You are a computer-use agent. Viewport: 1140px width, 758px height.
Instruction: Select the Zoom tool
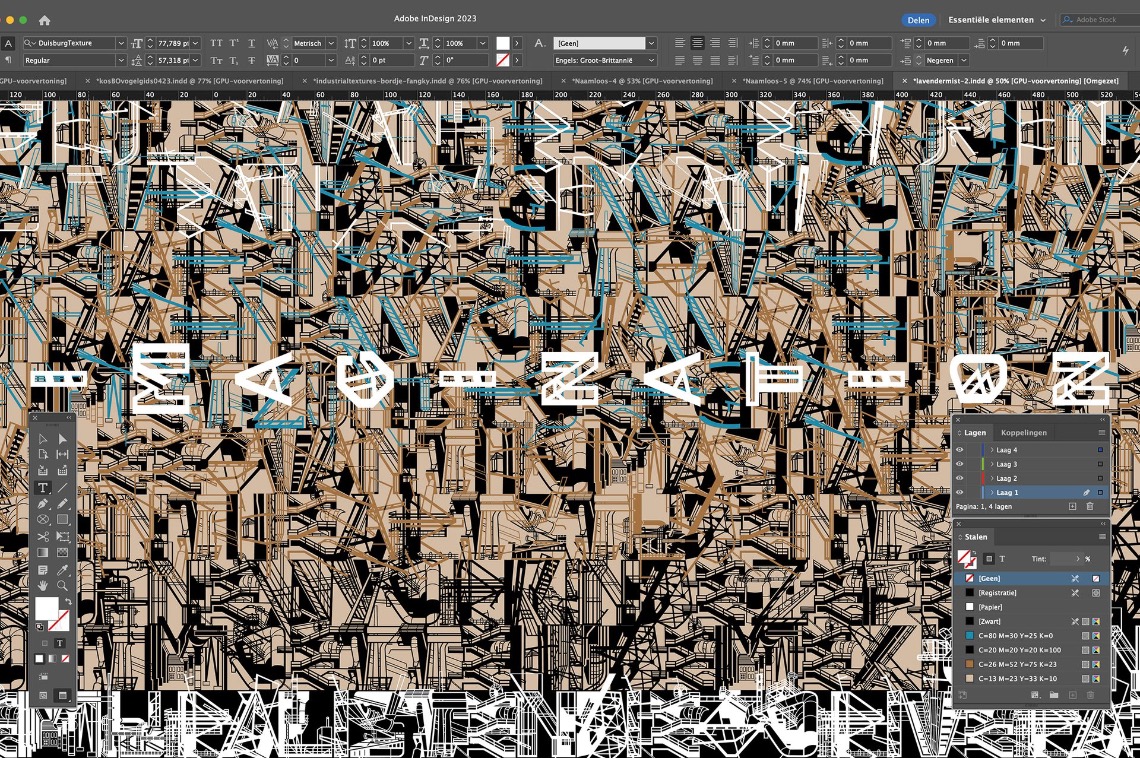point(63,585)
